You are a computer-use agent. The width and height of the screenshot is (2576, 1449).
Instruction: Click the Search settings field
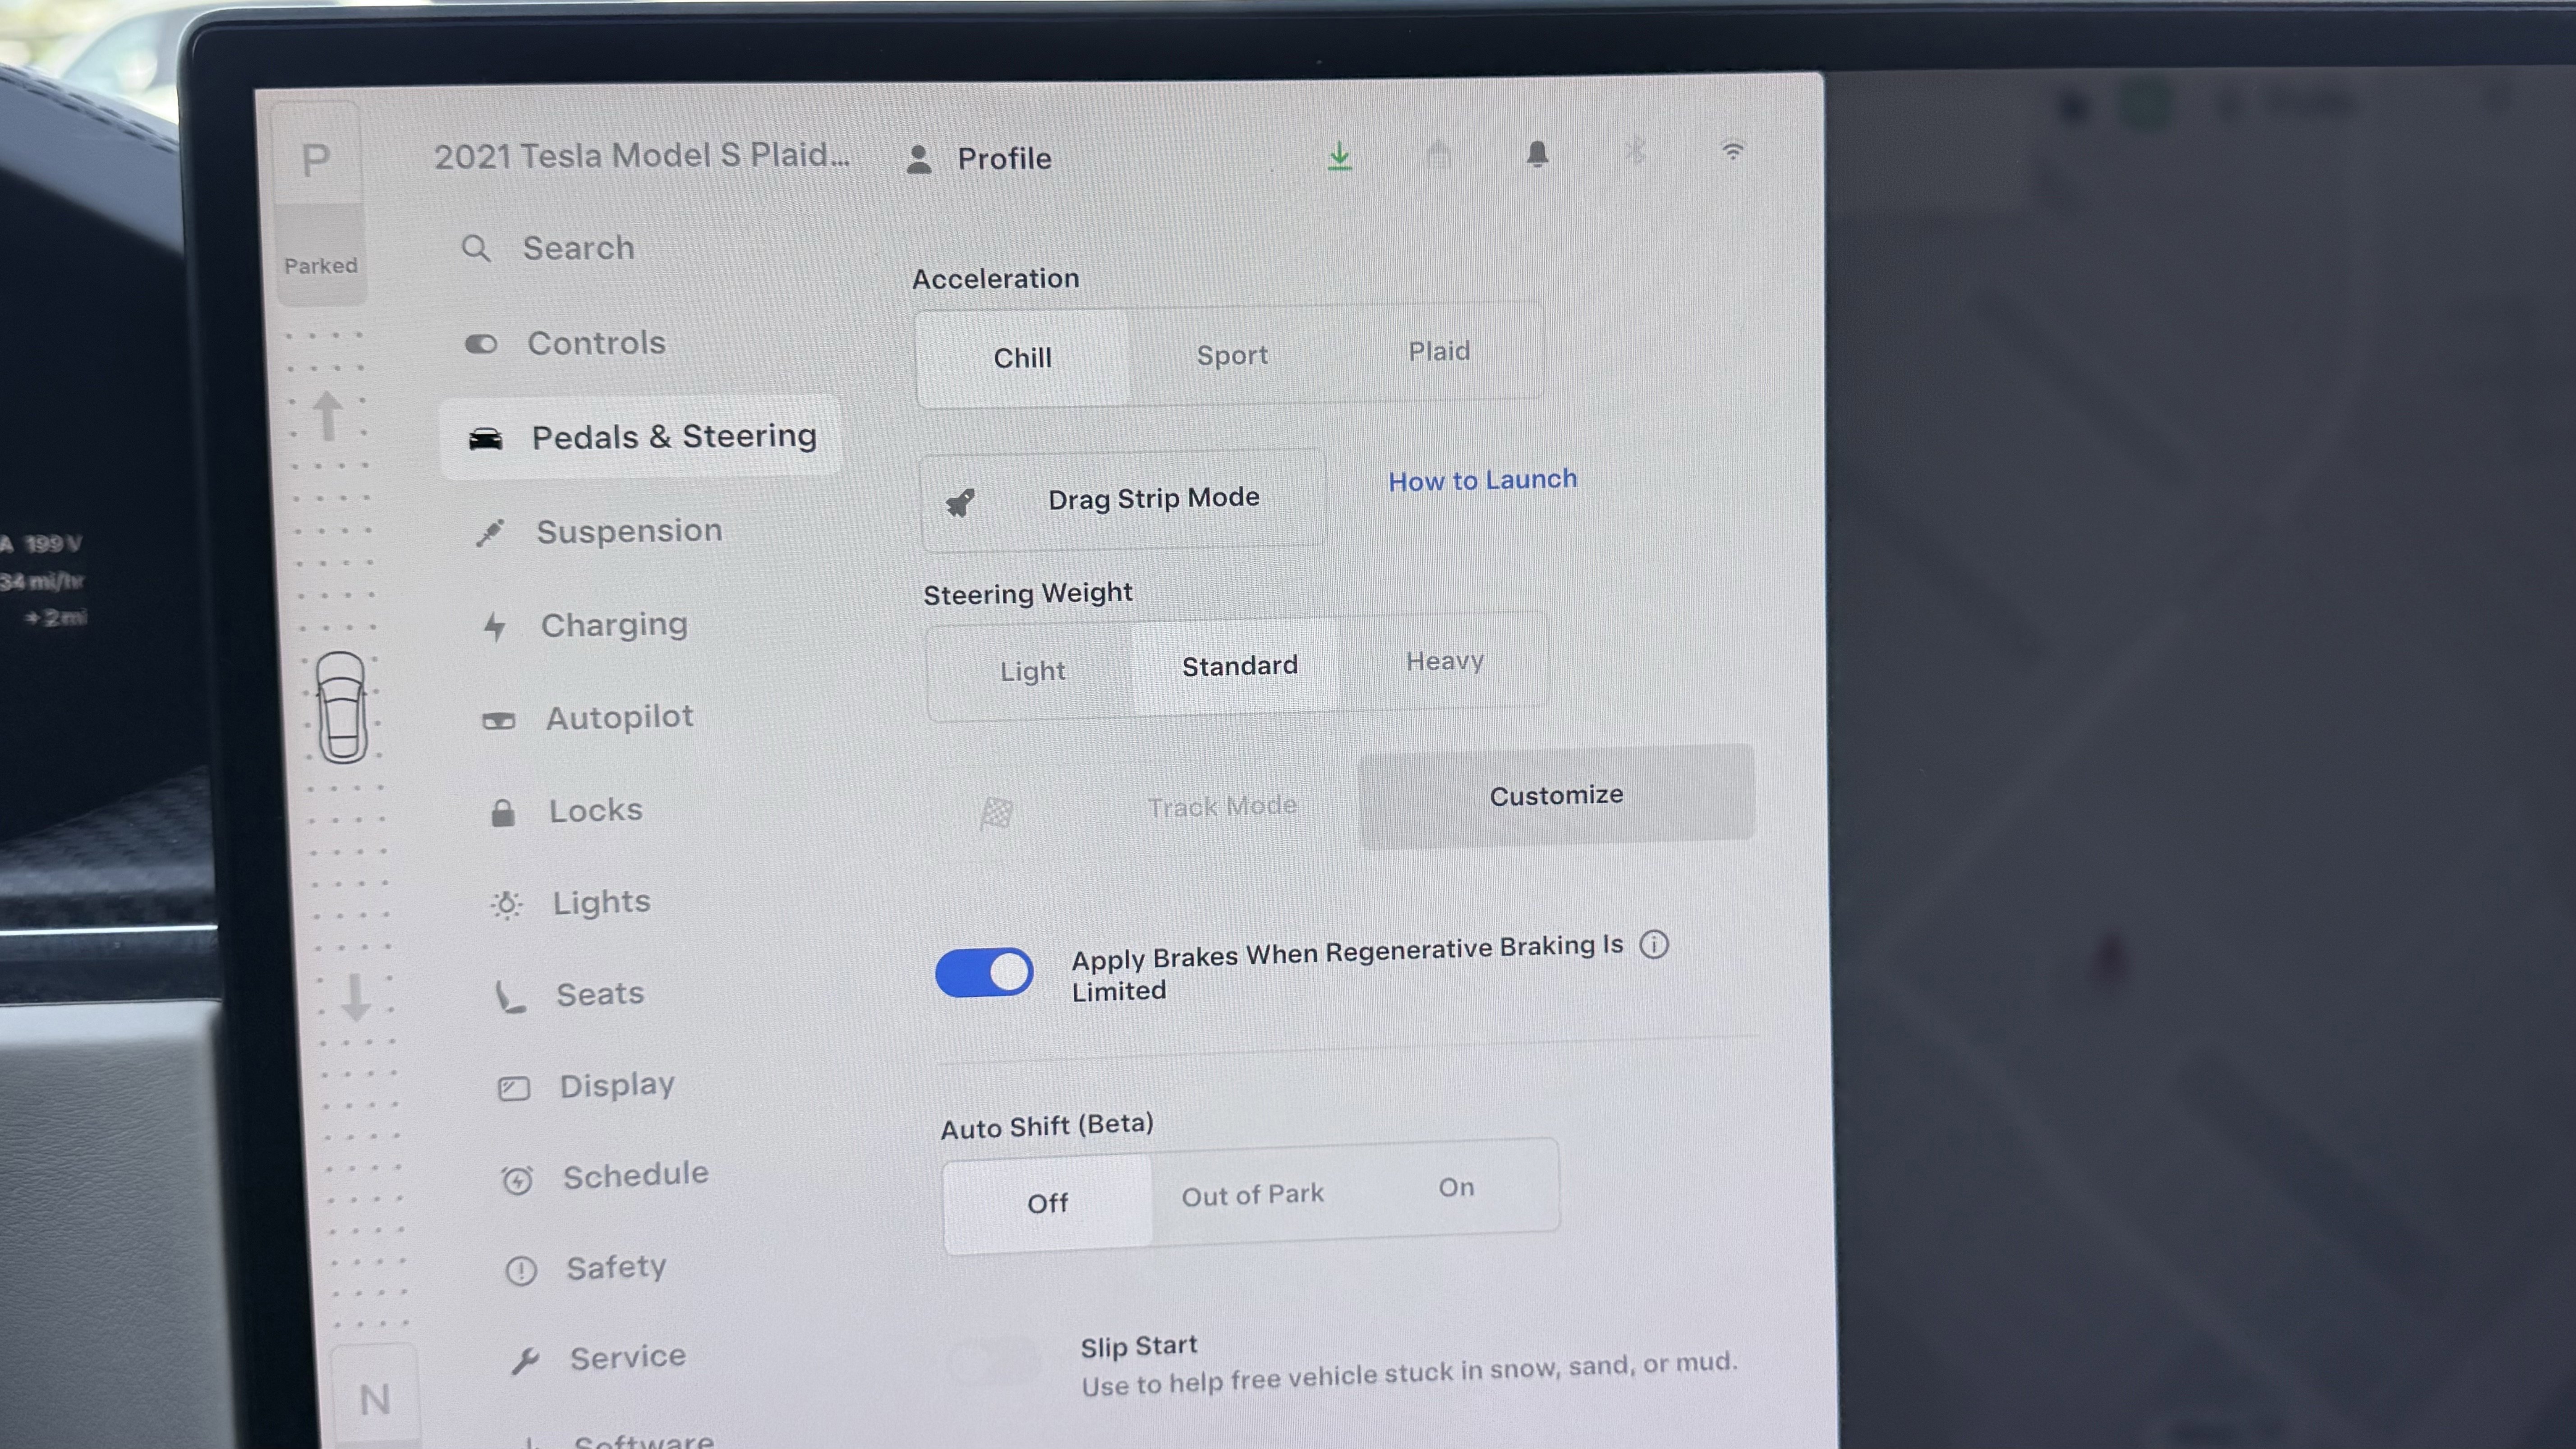578,248
